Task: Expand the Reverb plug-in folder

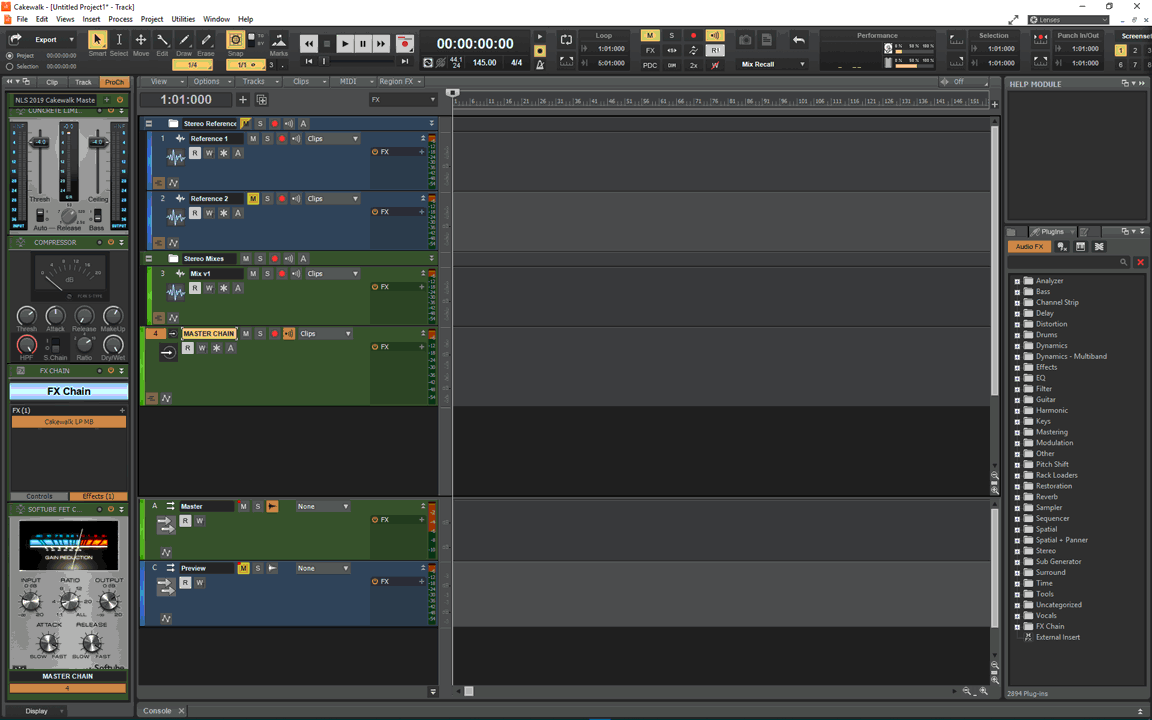Action: click(1018, 497)
